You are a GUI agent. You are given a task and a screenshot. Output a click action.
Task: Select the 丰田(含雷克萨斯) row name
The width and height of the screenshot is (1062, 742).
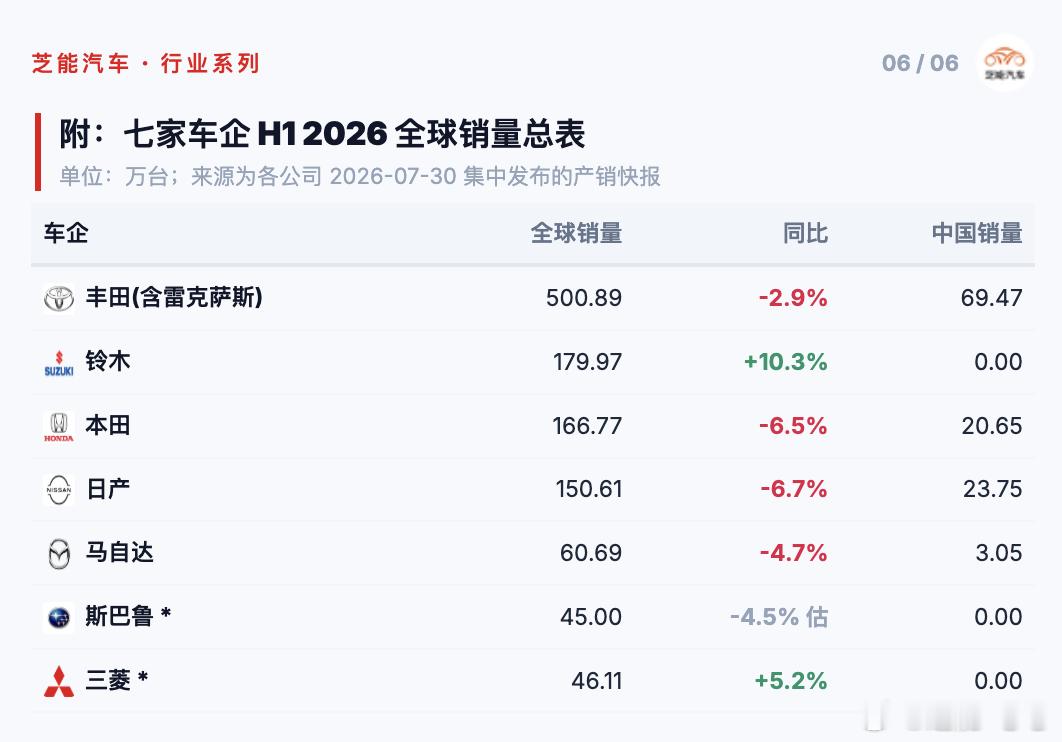174,297
